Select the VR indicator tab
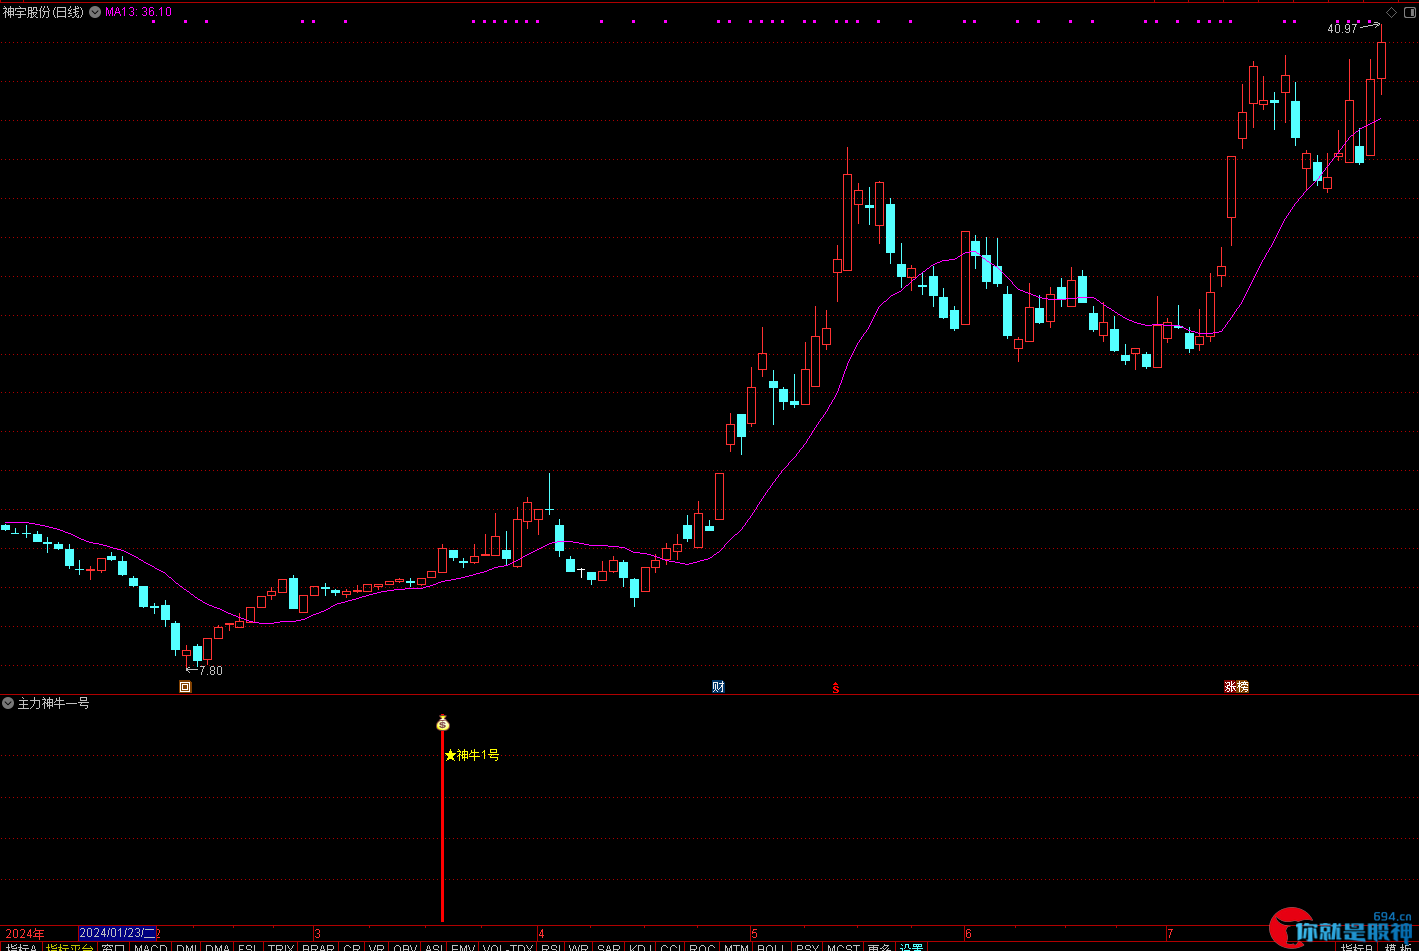 [377, 946]
